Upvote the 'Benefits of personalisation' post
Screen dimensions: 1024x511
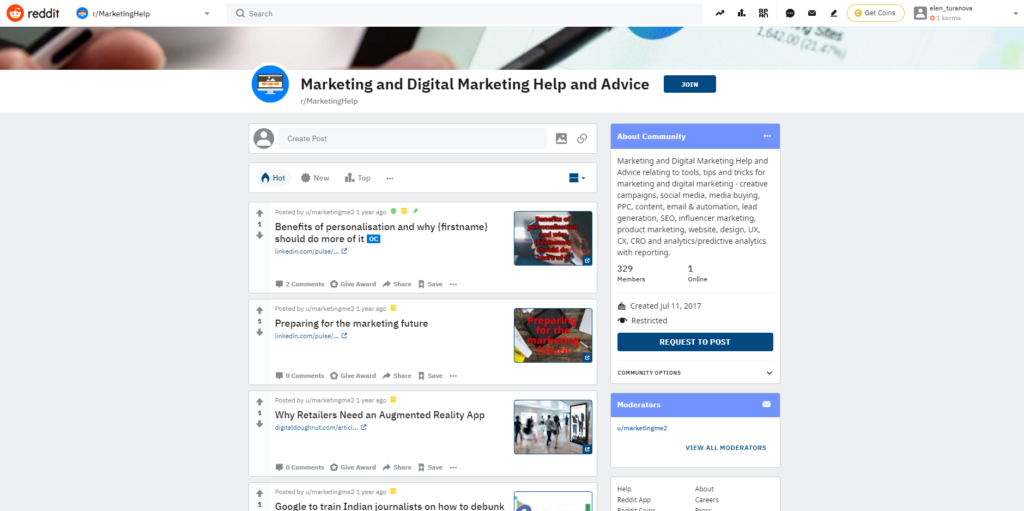coord(260,213)
